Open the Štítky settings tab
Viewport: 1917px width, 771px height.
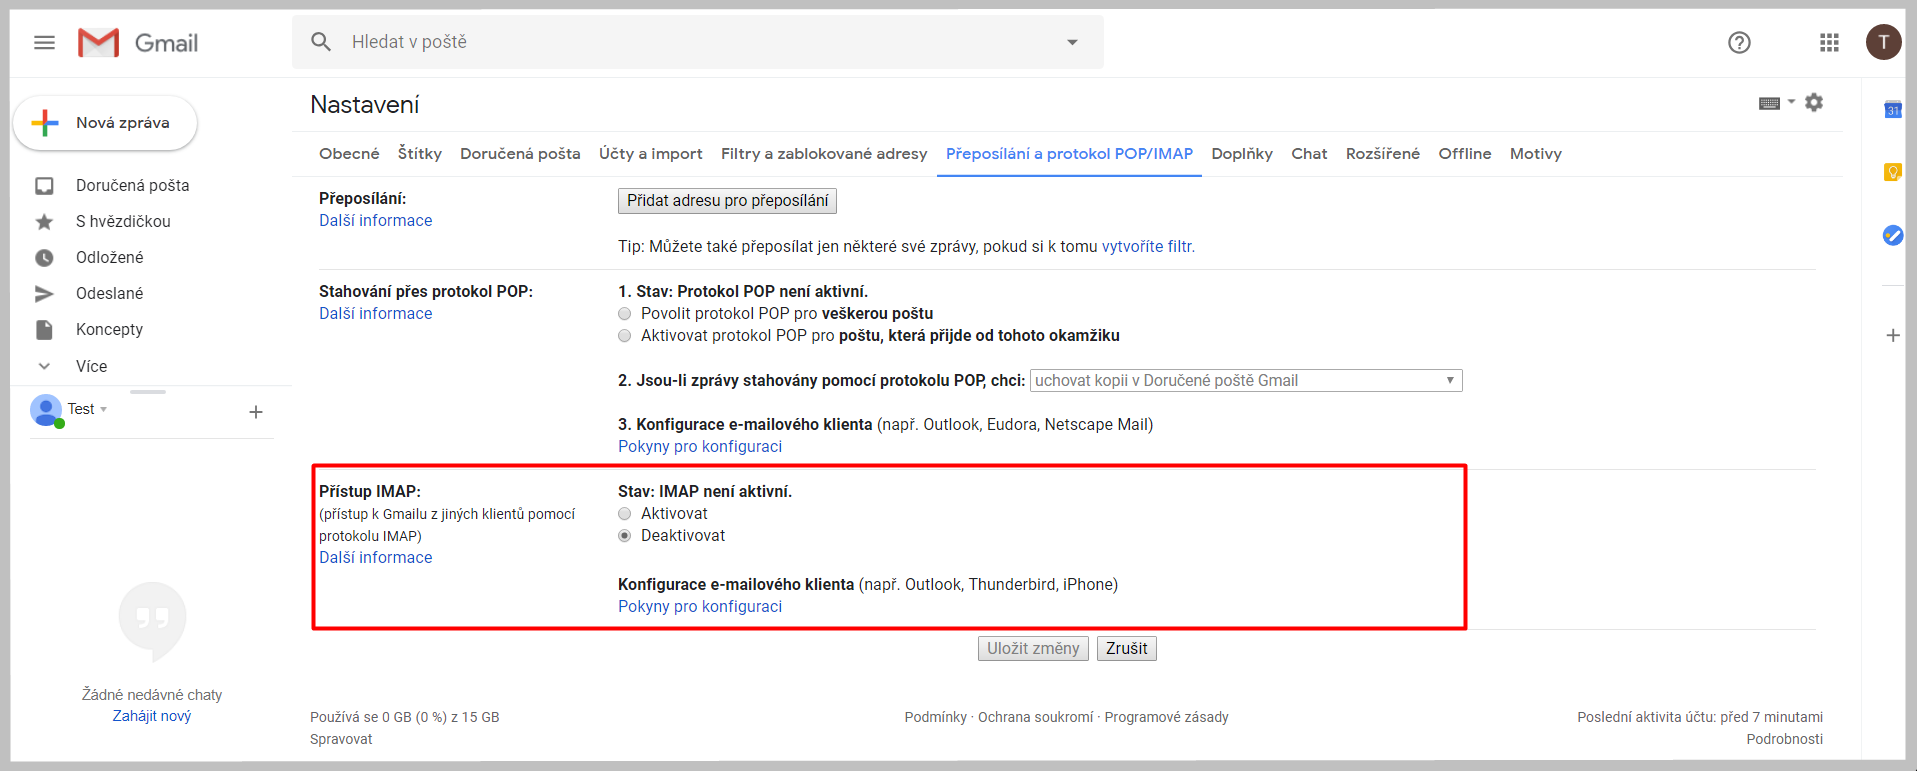point(420,154)
